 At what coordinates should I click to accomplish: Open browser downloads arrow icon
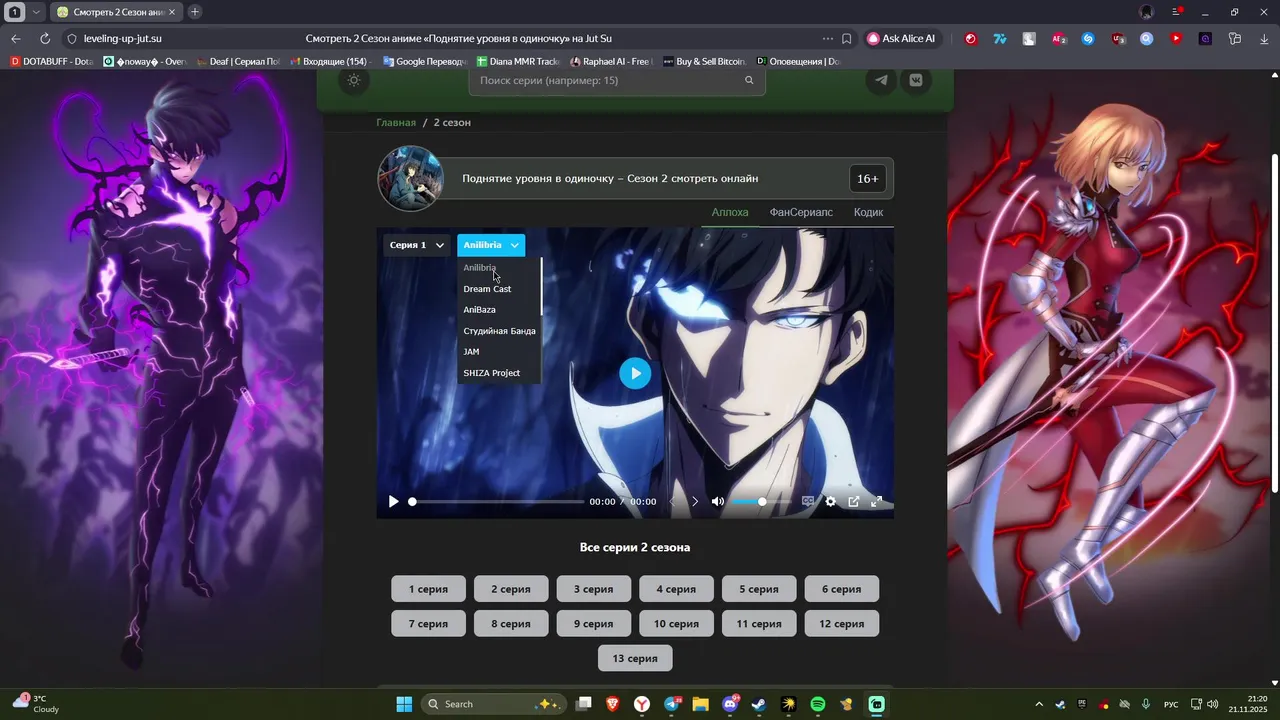coord(1264,38)
